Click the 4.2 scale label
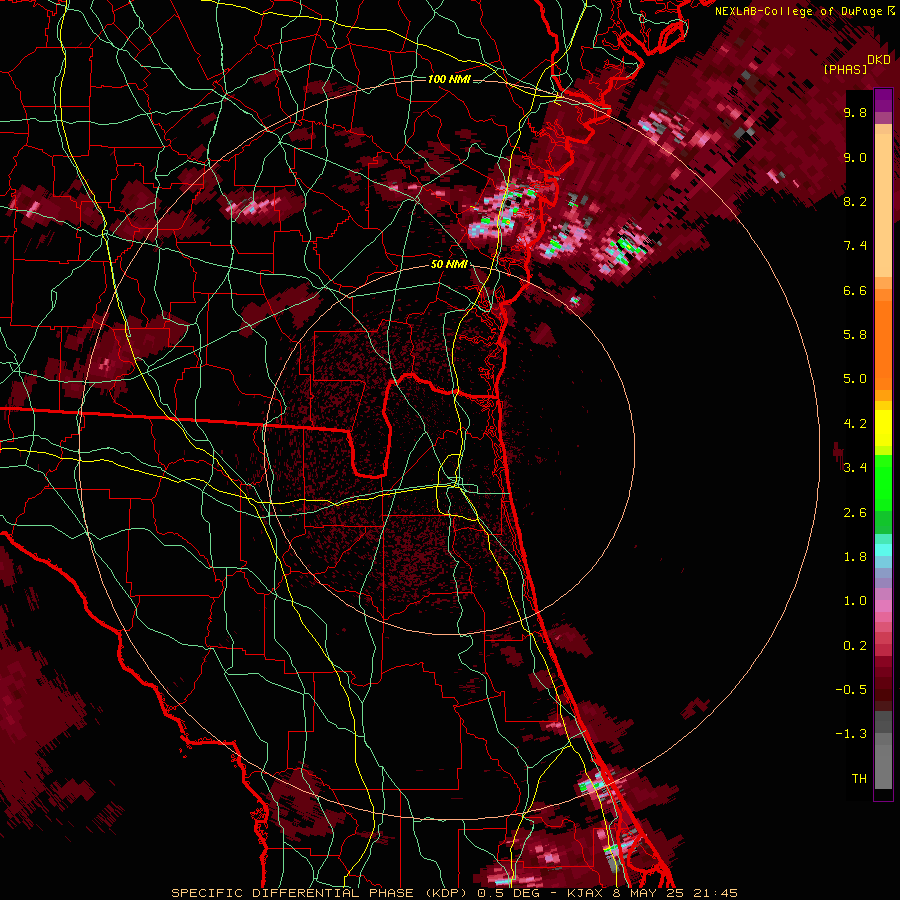This screenshot has height=900, width=900. pyautogui.click(x=855, y=424)
